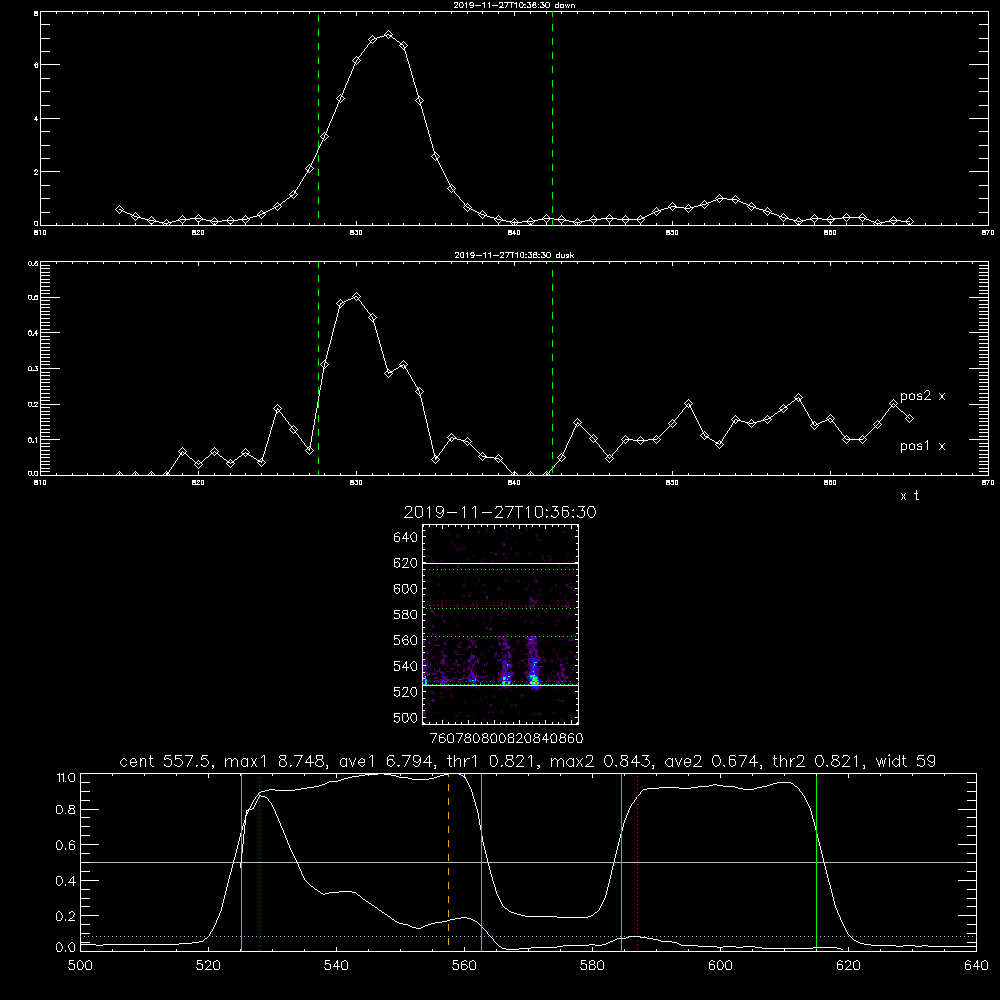Click the bottom plot x-axis label '620'
This screenshot has width=1000, height=1000.
848,966
